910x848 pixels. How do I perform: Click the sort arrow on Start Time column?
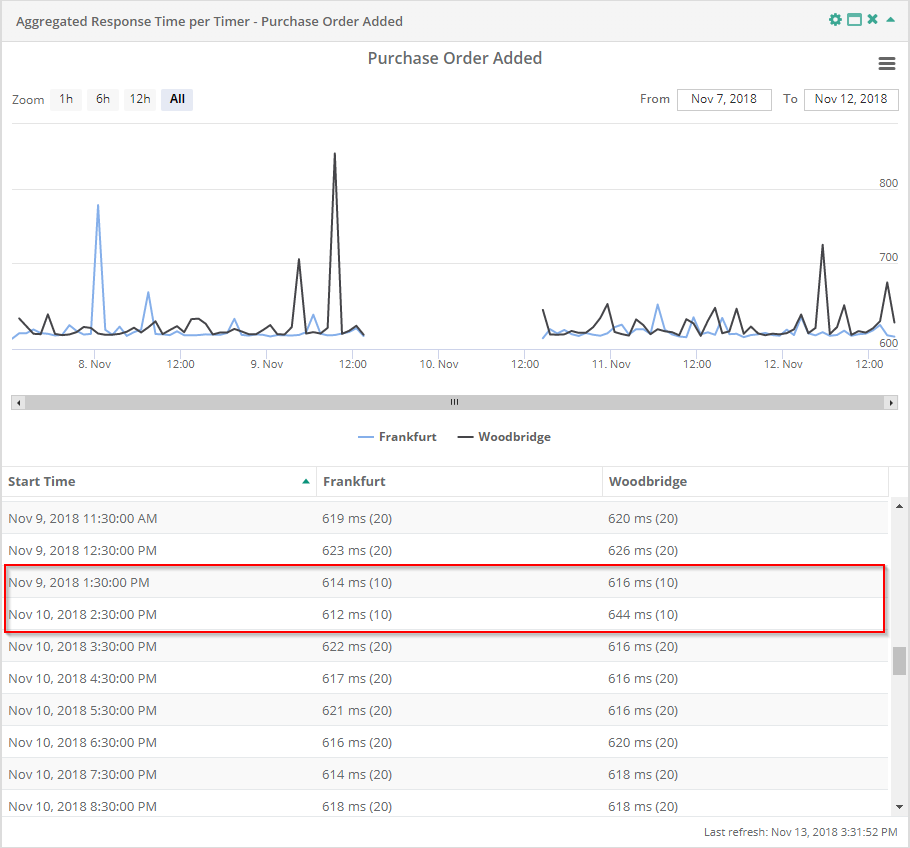point(306,481)
